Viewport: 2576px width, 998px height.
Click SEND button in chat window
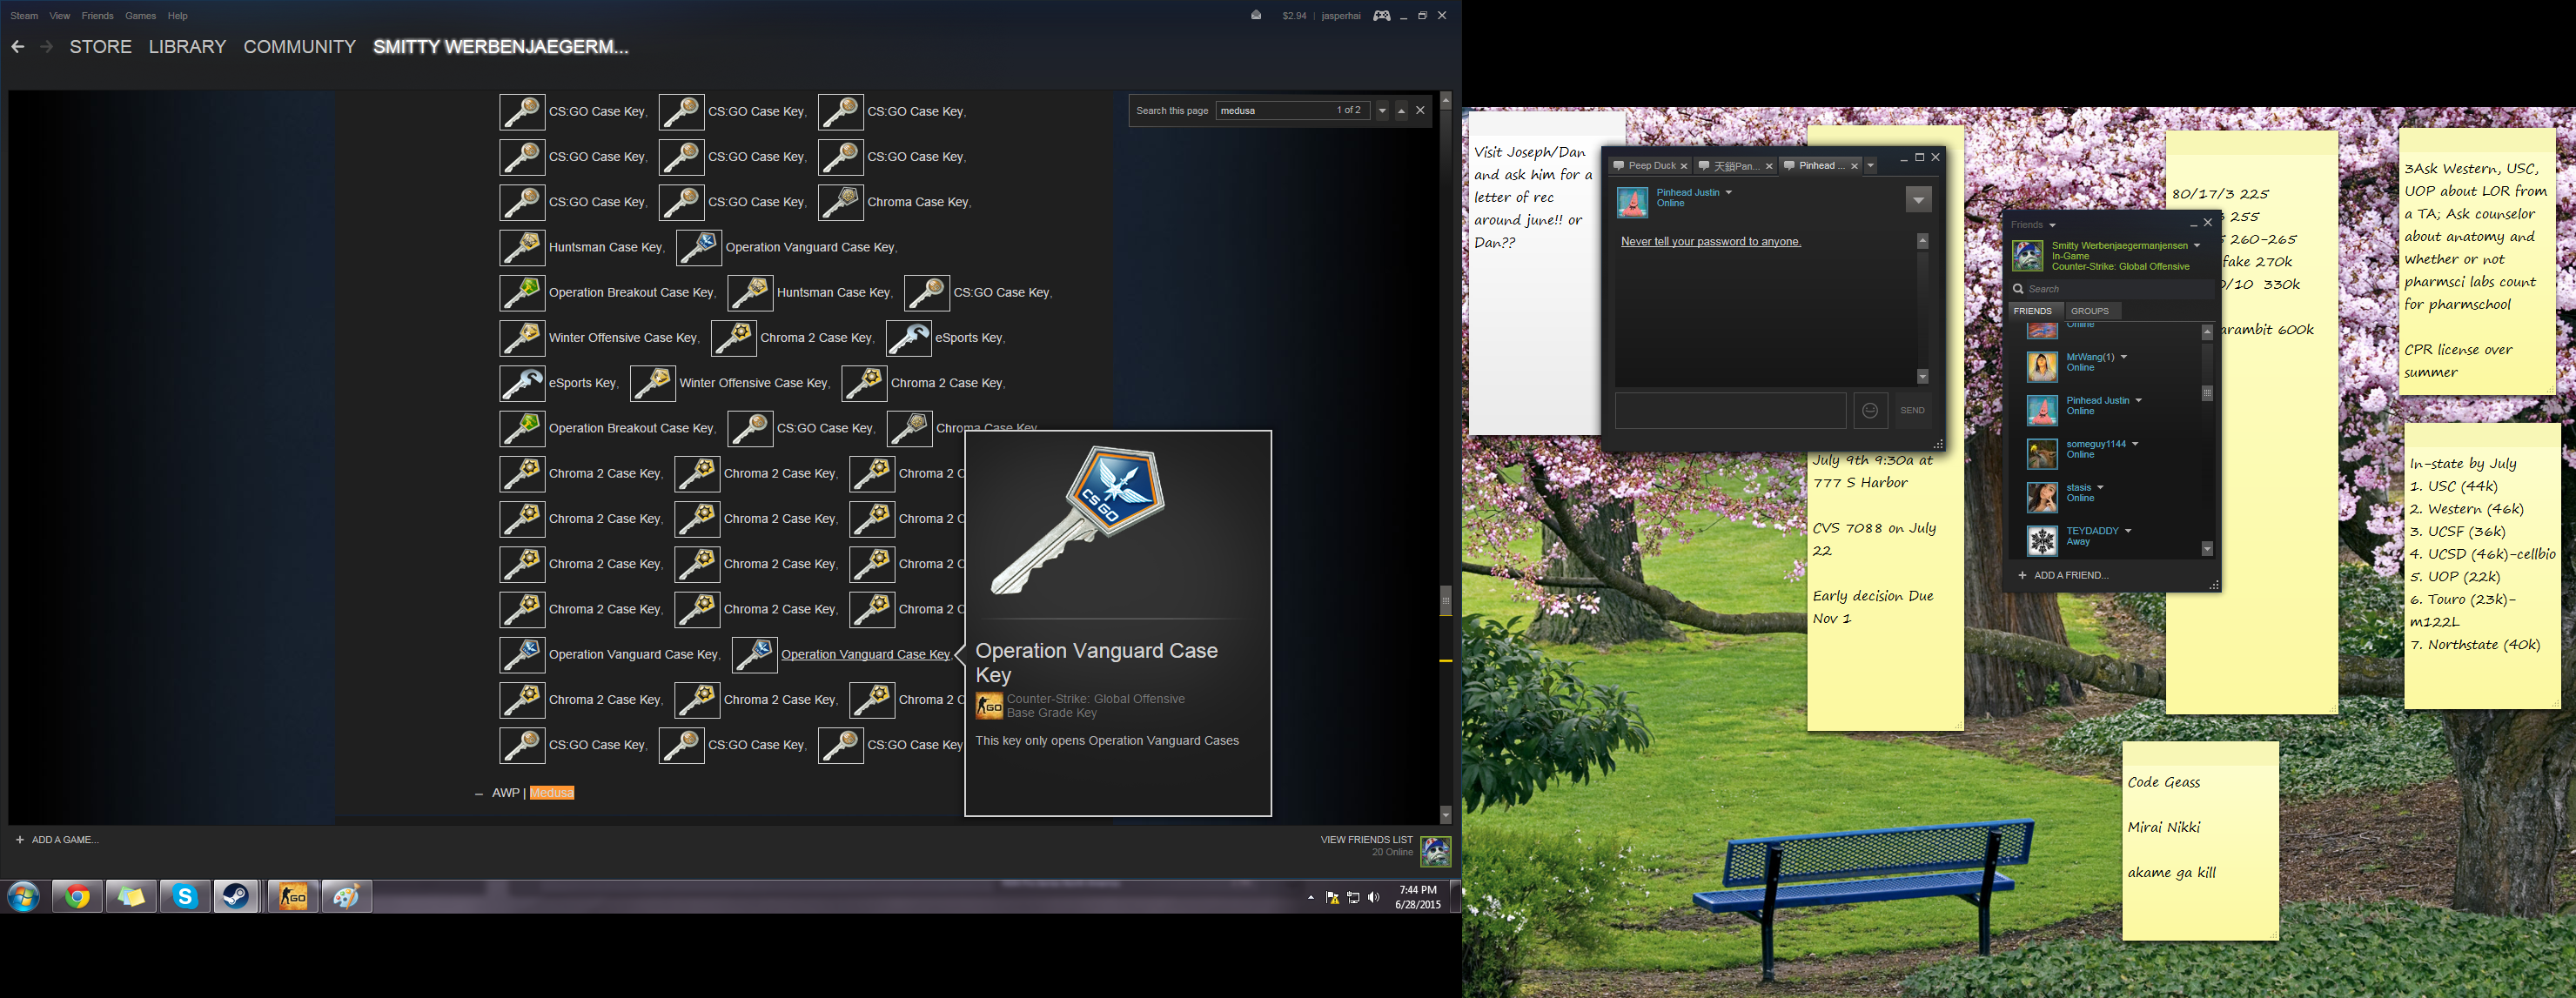(x=1912, y=410)
